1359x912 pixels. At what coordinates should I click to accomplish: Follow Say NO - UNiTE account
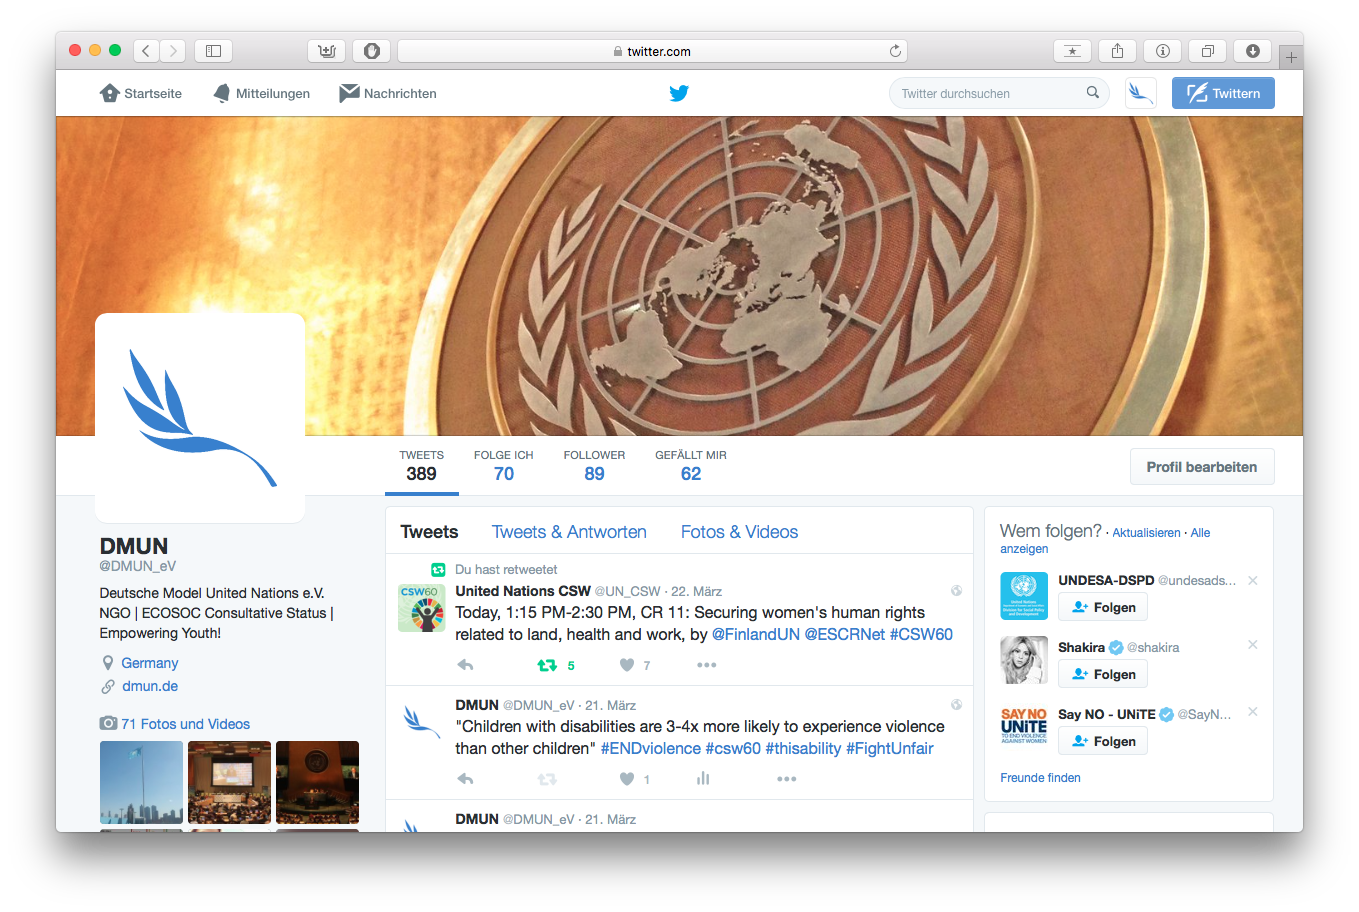pyautogui.click(x=1103, y=741)
